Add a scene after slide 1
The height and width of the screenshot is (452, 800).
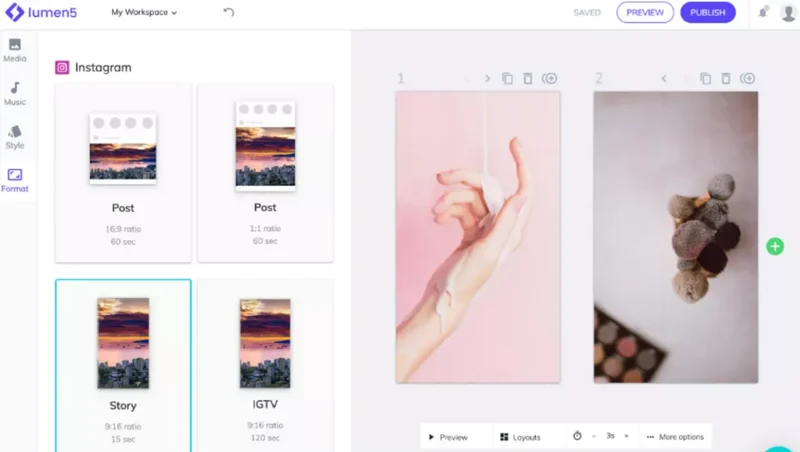point(550,78)
